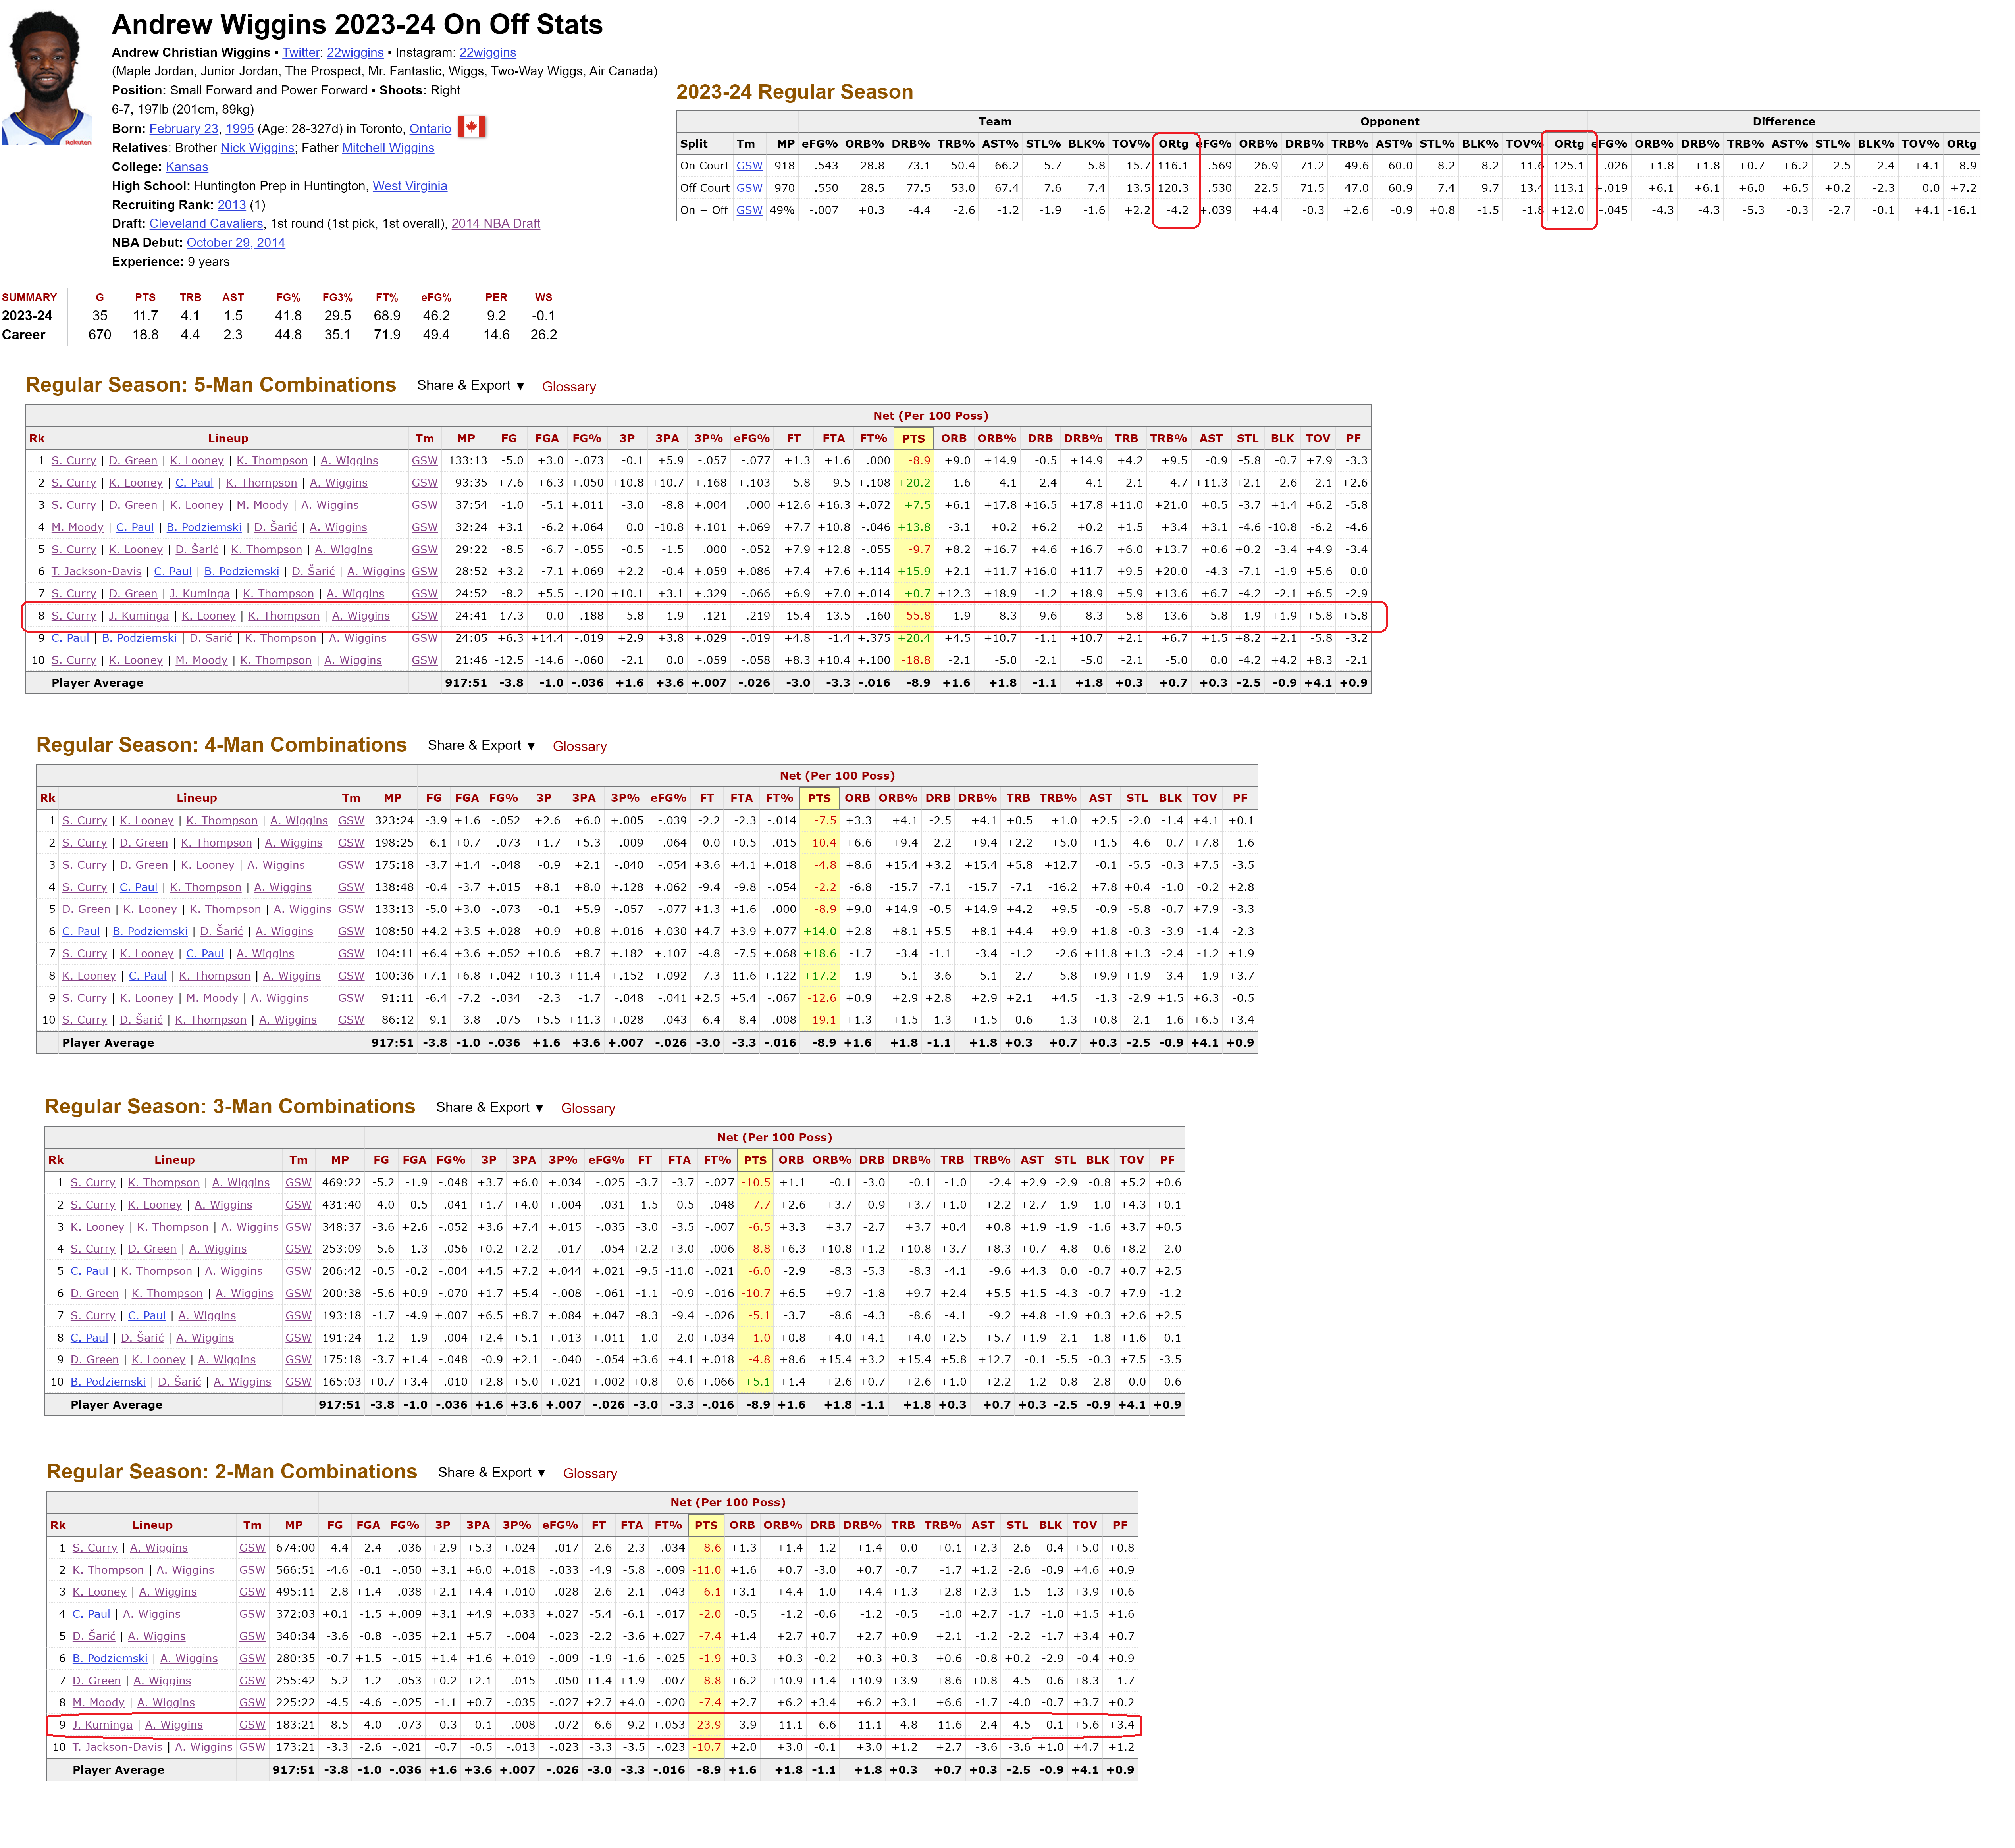Sort 3-Man table by PTS column
This screenshot has height=1848, width=2015.
click(x=755, y=1161)
